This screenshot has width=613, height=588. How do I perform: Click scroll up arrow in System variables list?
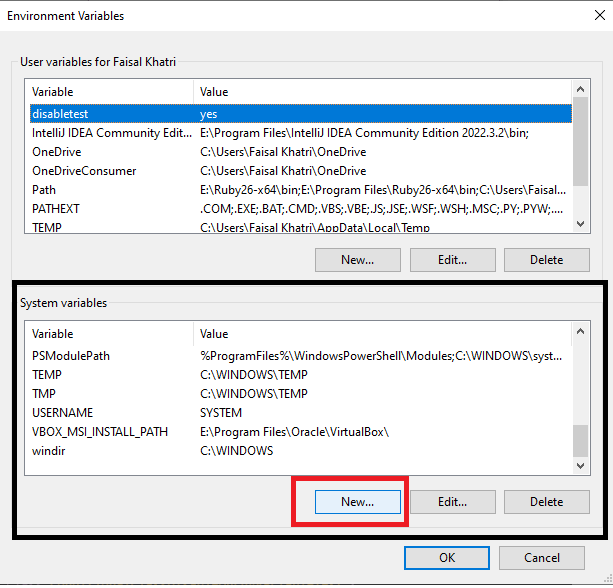coord(581,332)
